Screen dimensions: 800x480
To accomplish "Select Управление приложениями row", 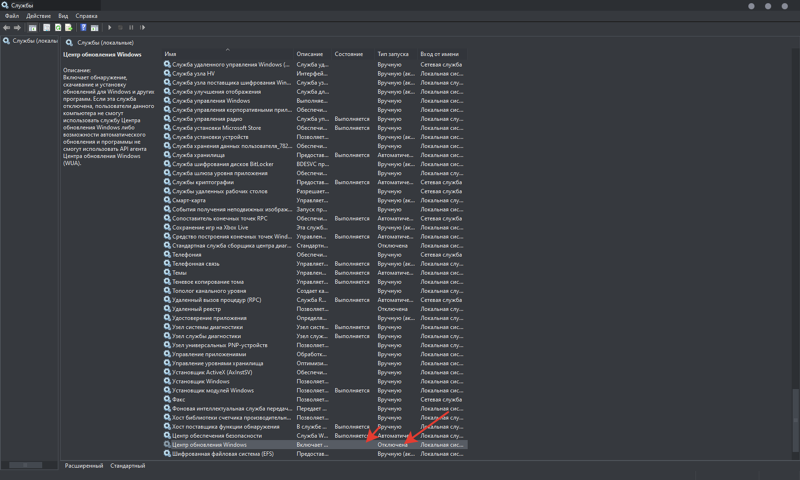I will [x=315, y=354].
